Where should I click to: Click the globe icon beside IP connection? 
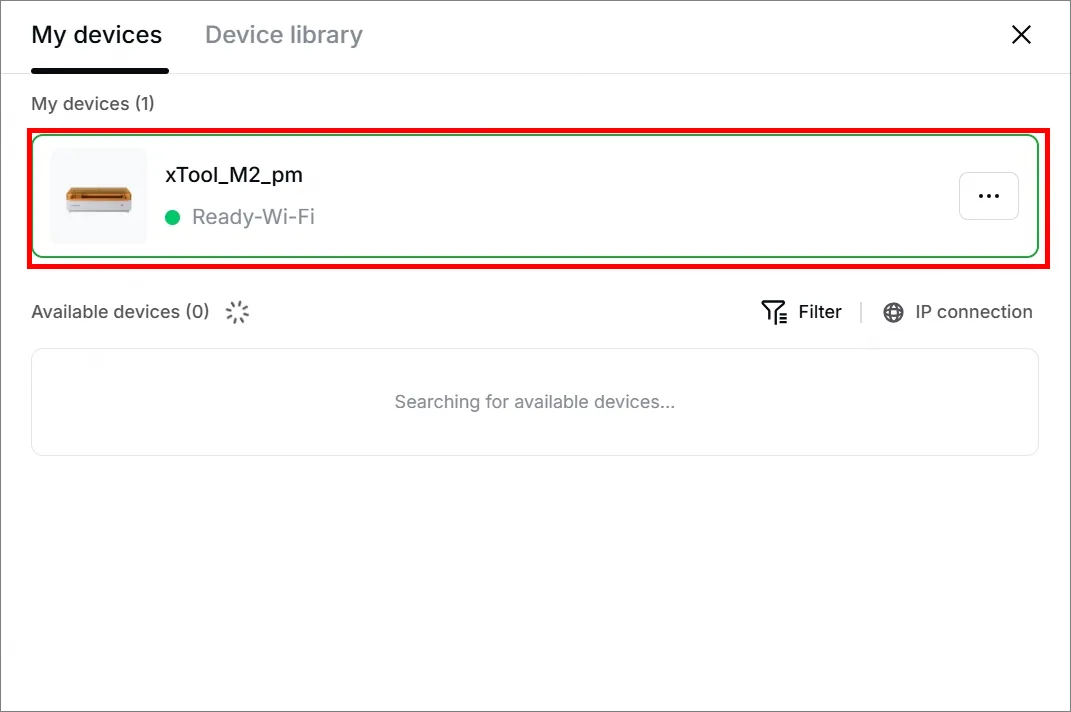[893, 312]
